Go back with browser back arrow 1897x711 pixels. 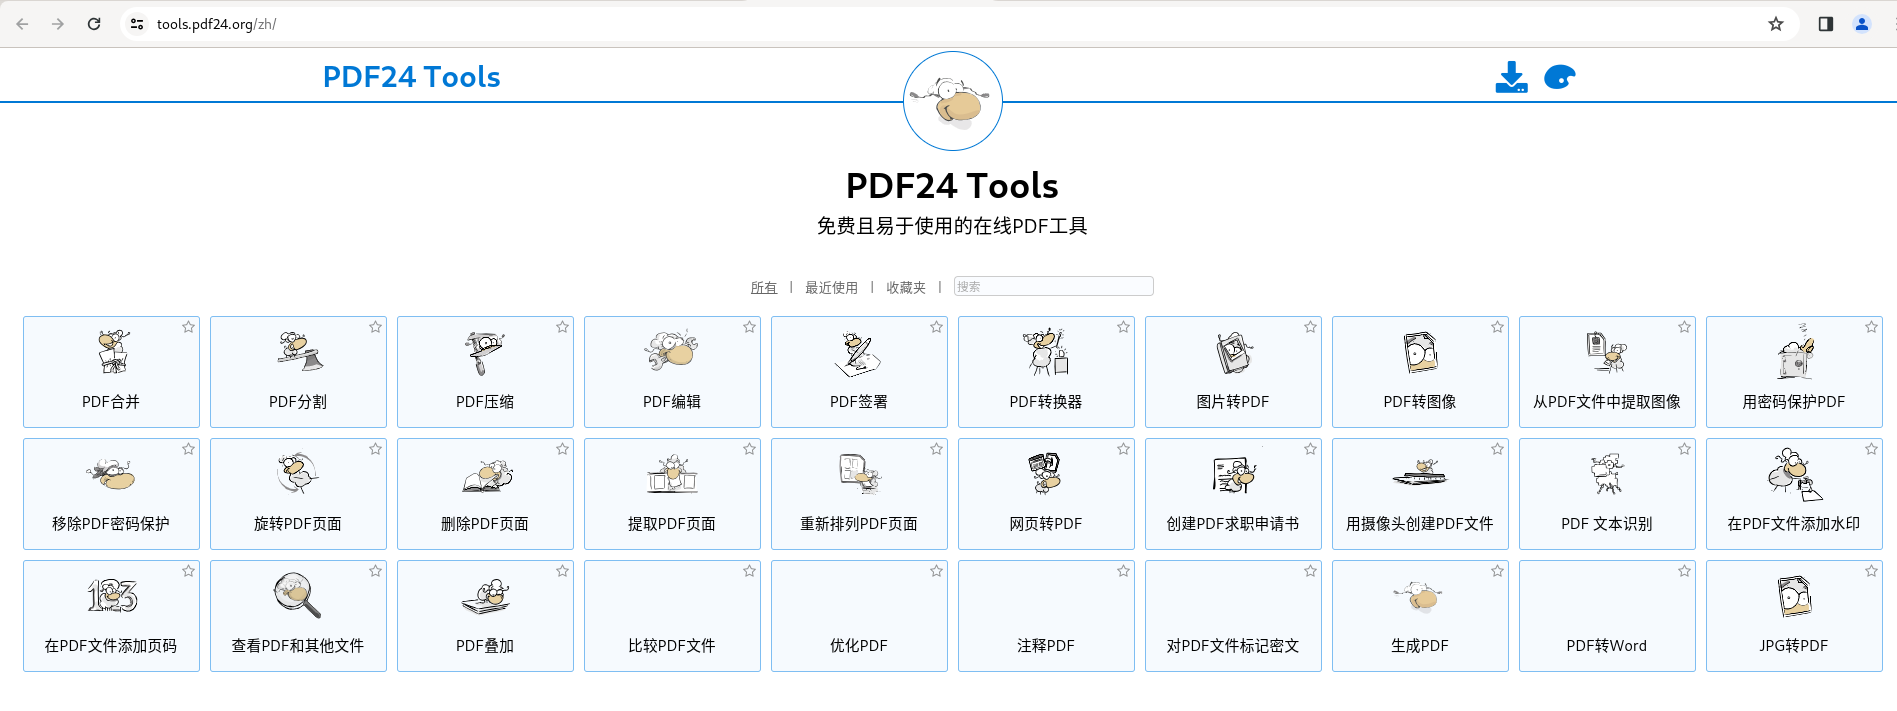click(22, 24)
